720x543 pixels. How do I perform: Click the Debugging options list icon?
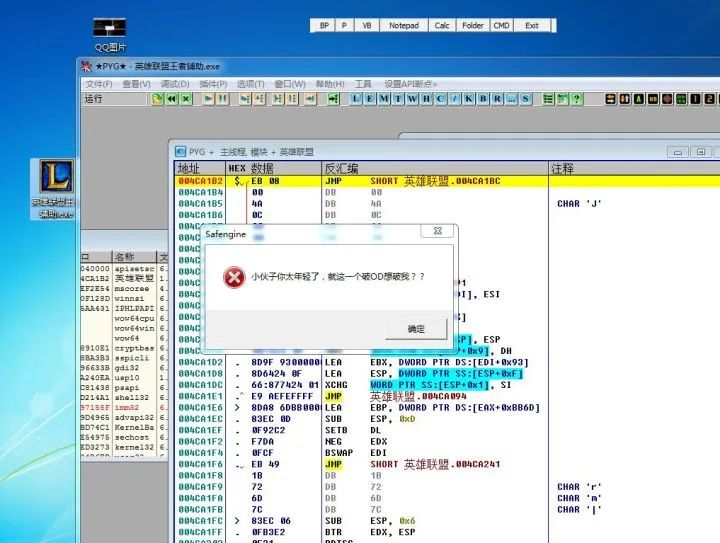(x=548, y=99)
